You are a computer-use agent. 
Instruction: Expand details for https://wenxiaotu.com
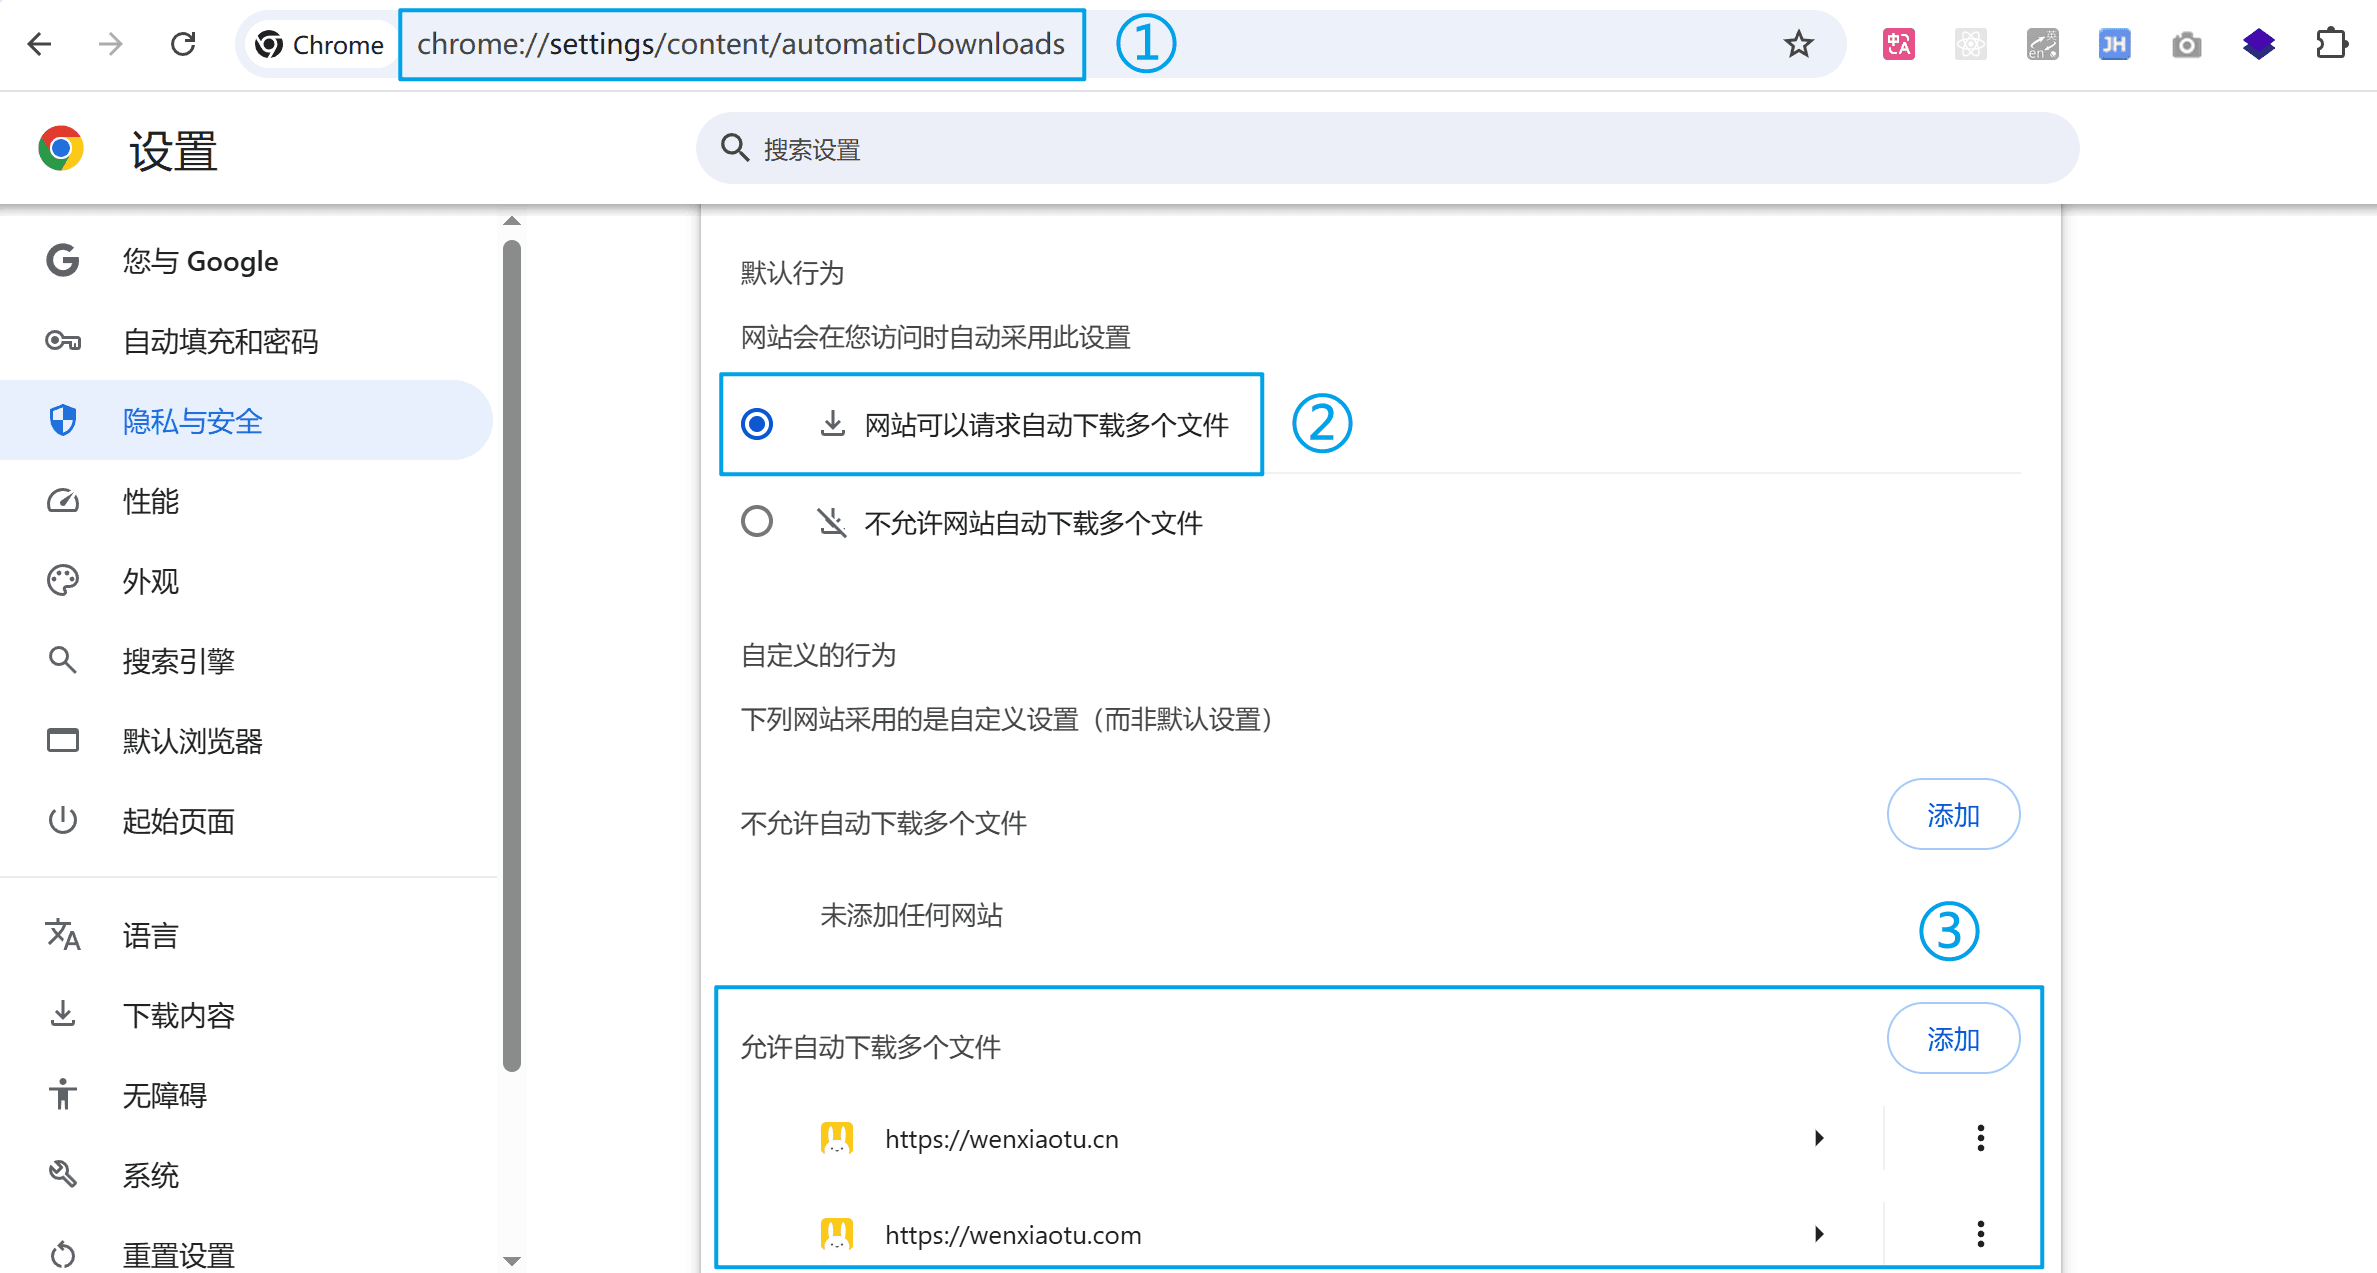(x=1818, y=1234)
